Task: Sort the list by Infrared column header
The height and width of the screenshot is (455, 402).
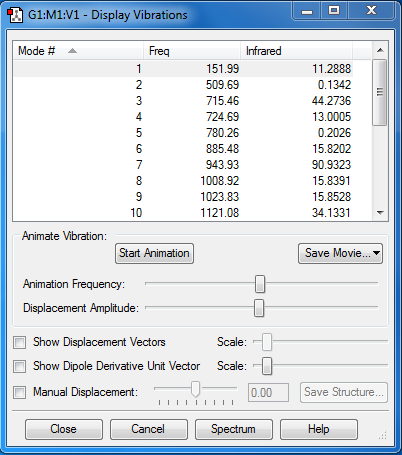Action: (x=296, y=51)
